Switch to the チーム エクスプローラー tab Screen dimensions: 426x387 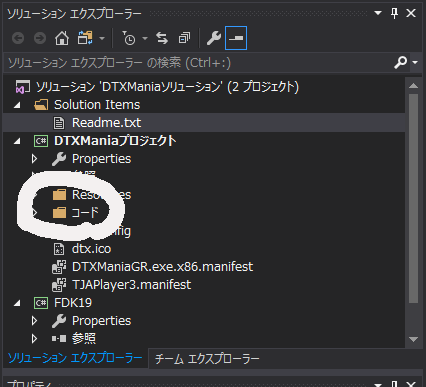(207, 359)
